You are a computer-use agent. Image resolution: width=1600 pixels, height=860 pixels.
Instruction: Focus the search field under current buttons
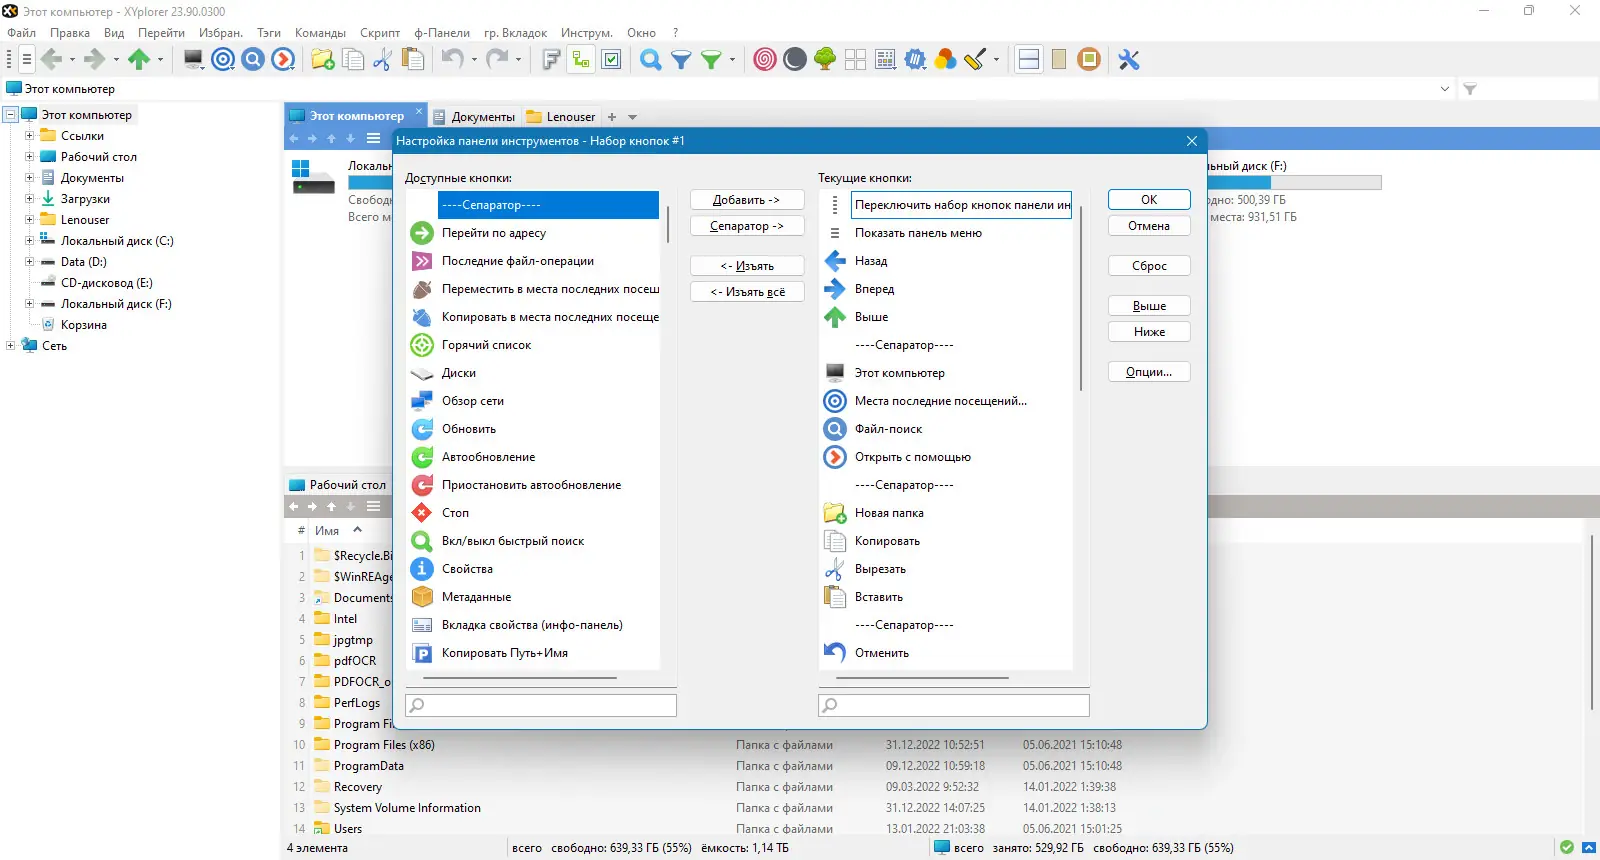click(x=954, y=705)
